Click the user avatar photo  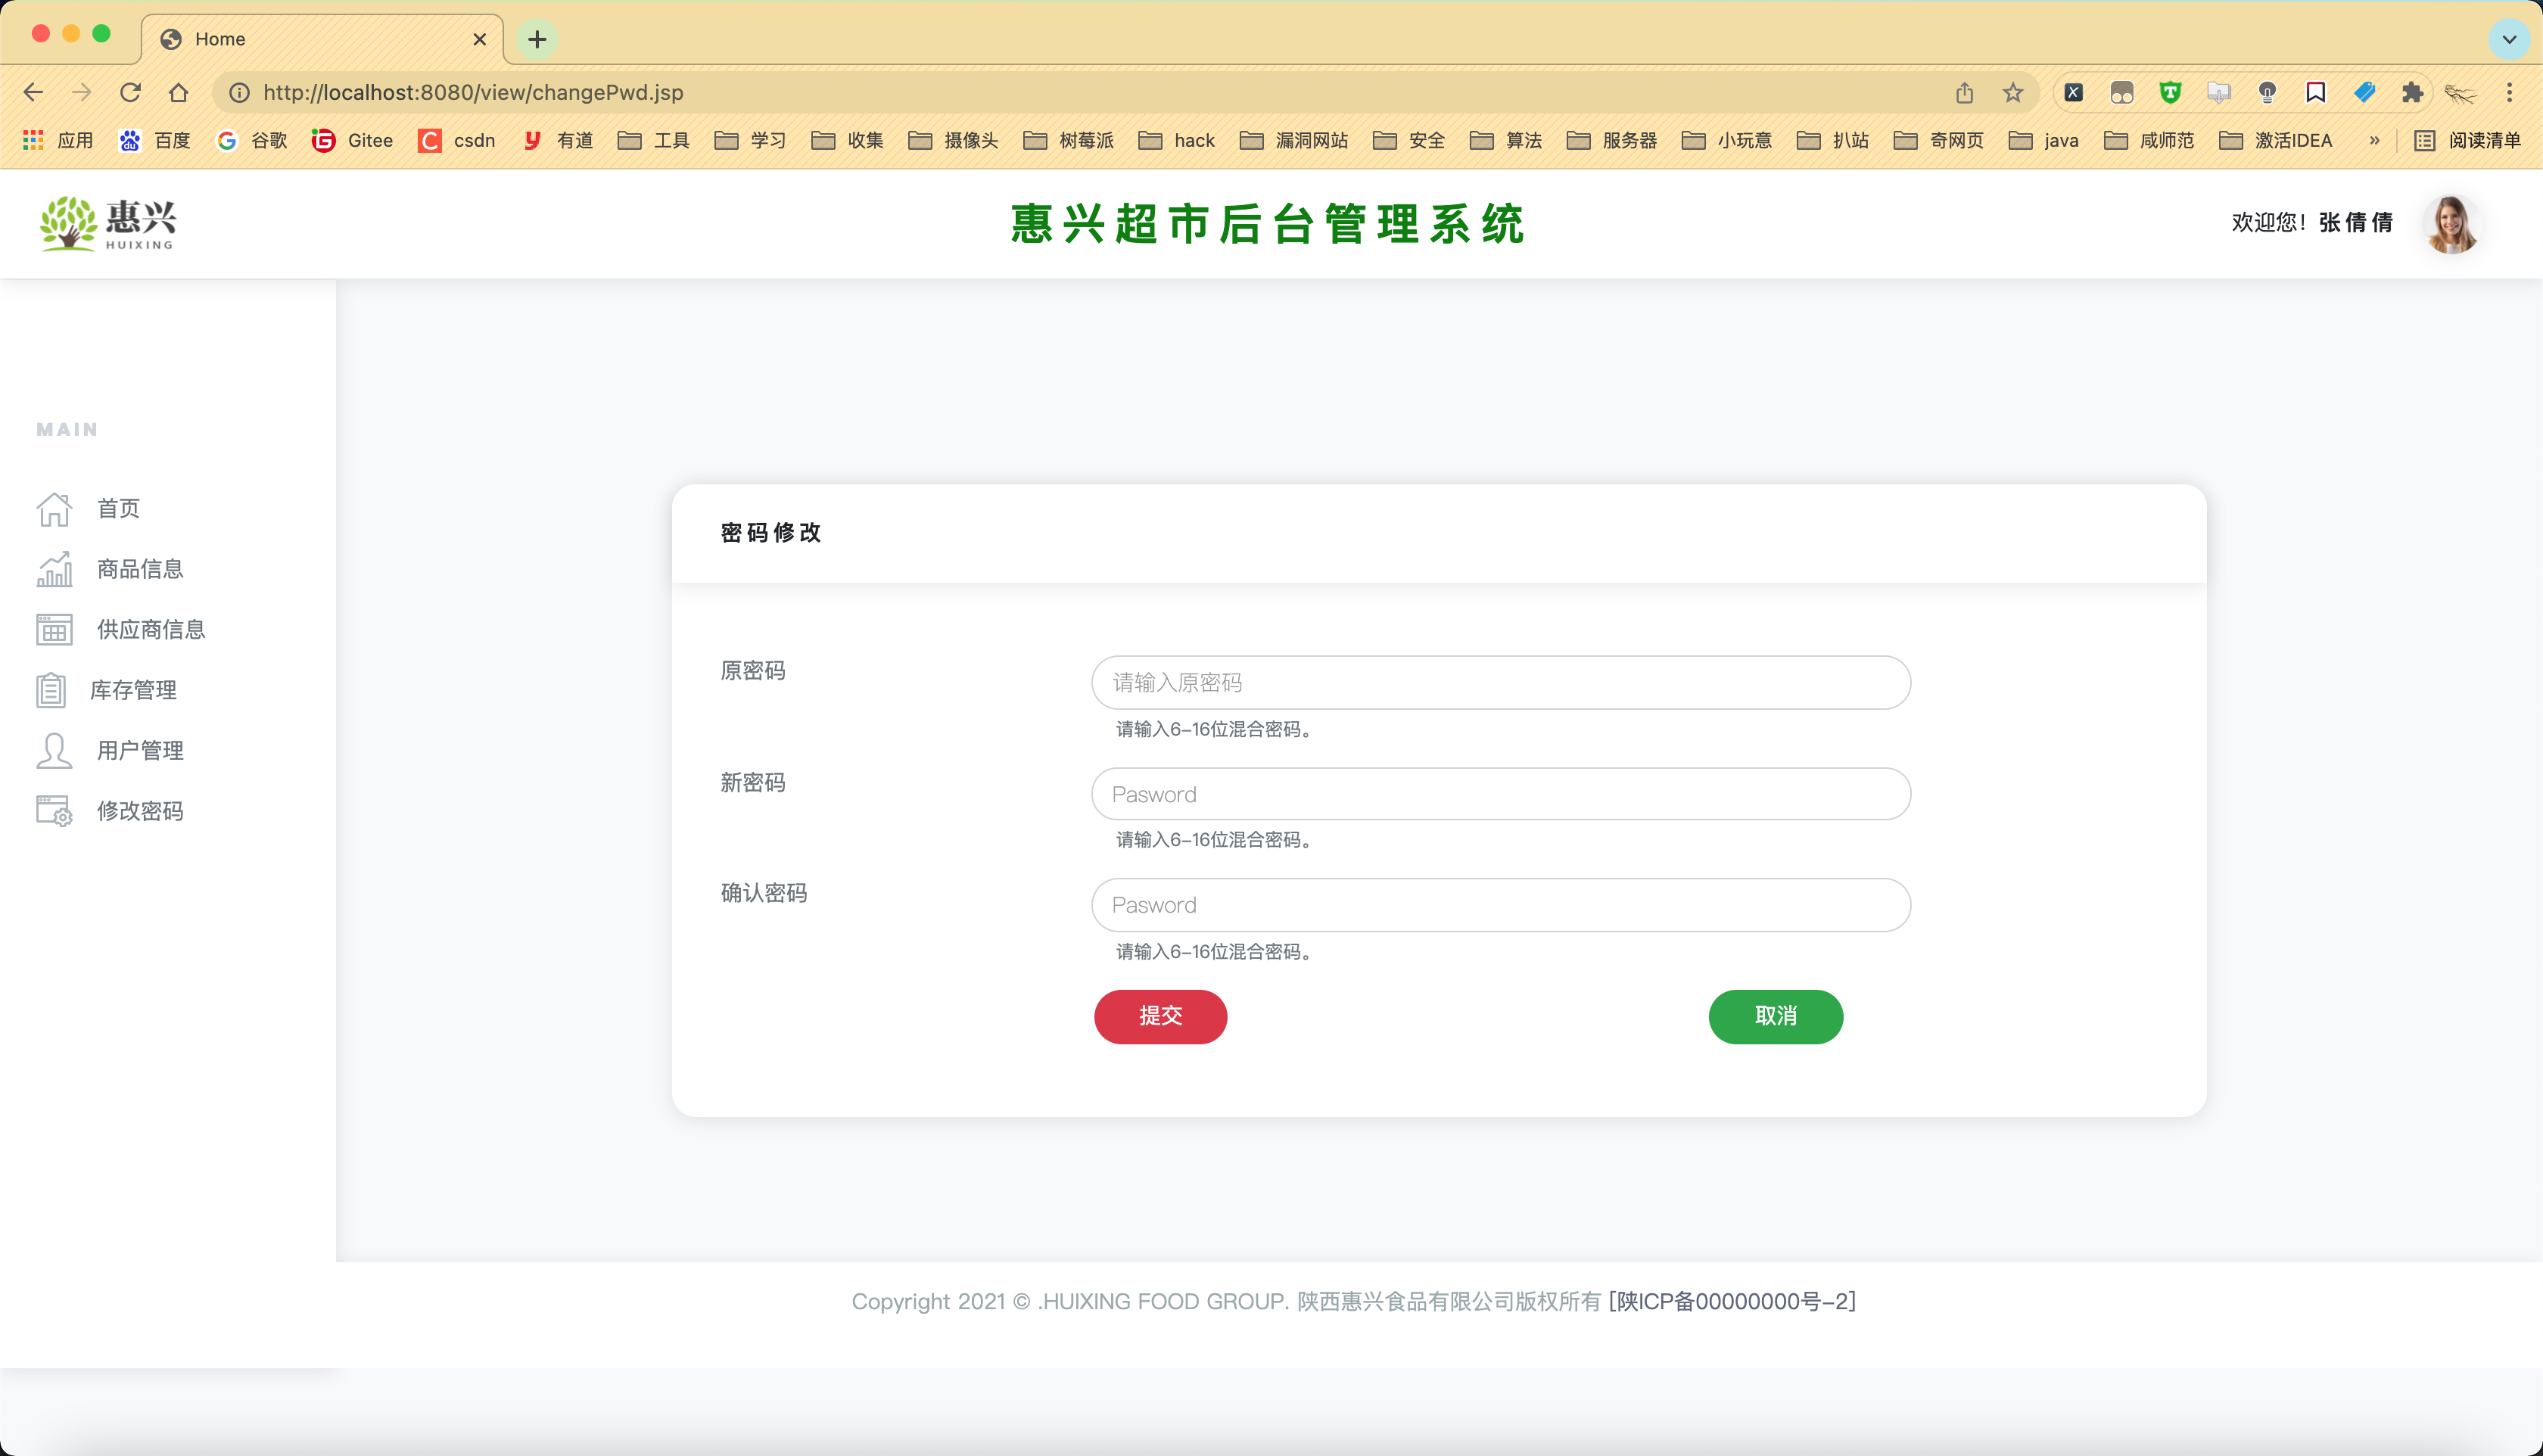click(2451, 224)
